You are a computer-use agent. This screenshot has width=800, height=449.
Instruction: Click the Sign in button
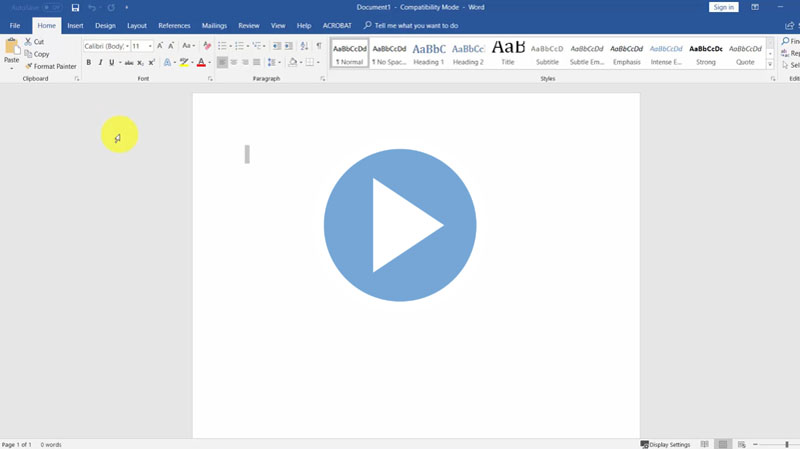point(723,7)
